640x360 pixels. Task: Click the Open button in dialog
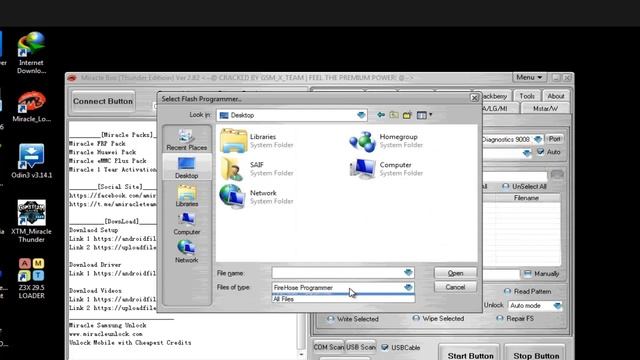[x=455, y=273]
